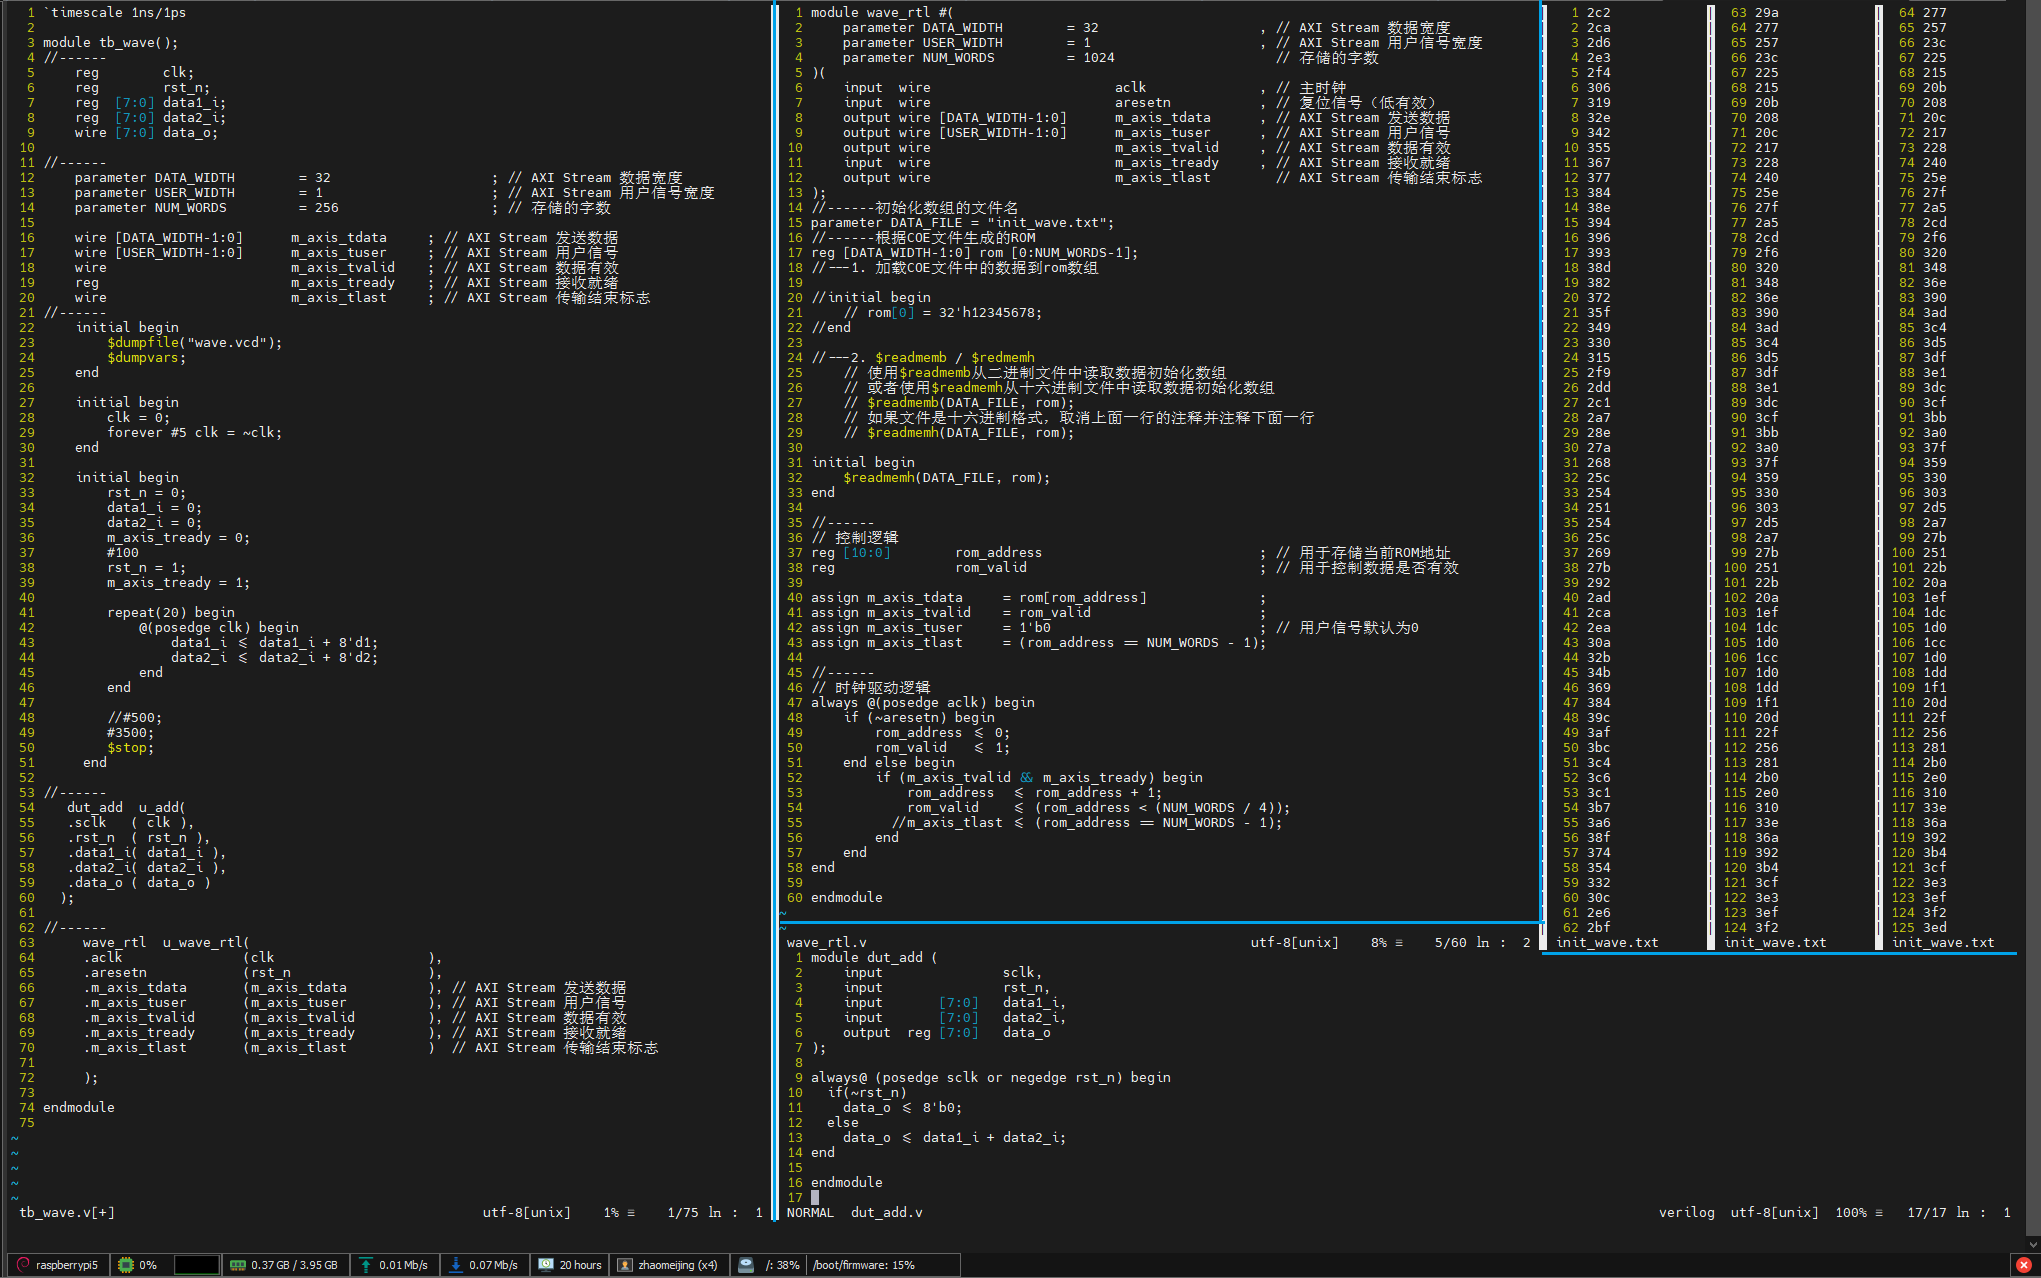Screen dimensions: 2041x1278
Task: Click the raspberrypi5 hostname label
Action: point(67,1265)
